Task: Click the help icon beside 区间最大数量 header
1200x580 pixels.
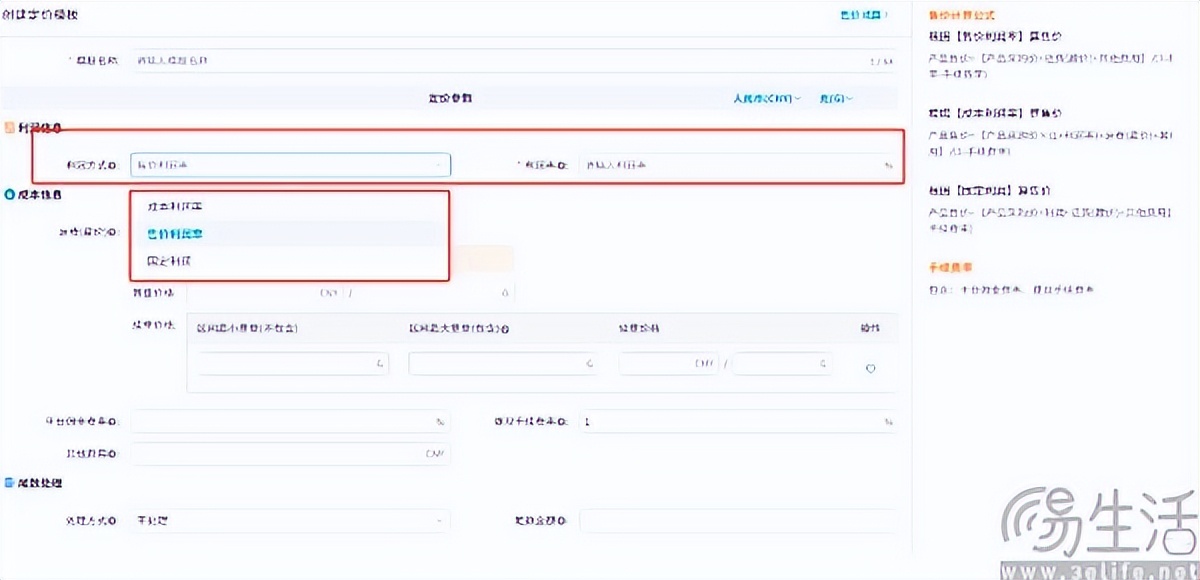Action: click(505, 328)
